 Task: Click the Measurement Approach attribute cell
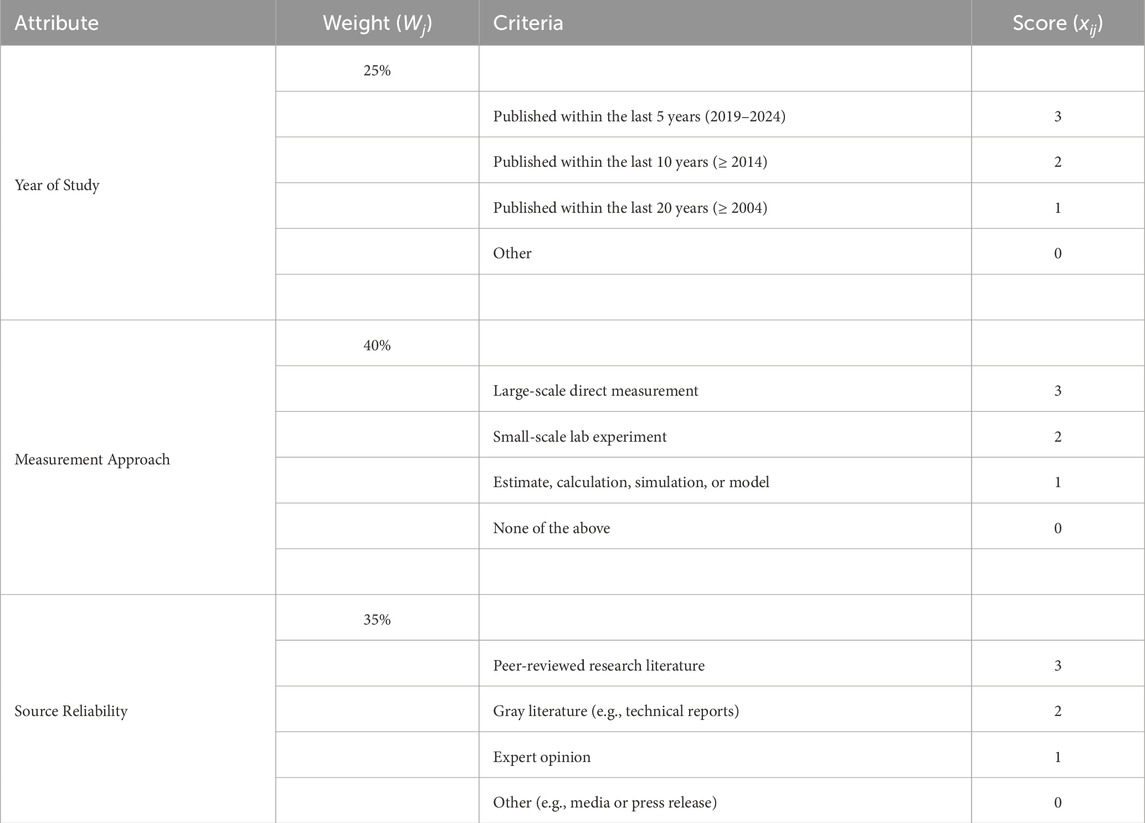92,460
